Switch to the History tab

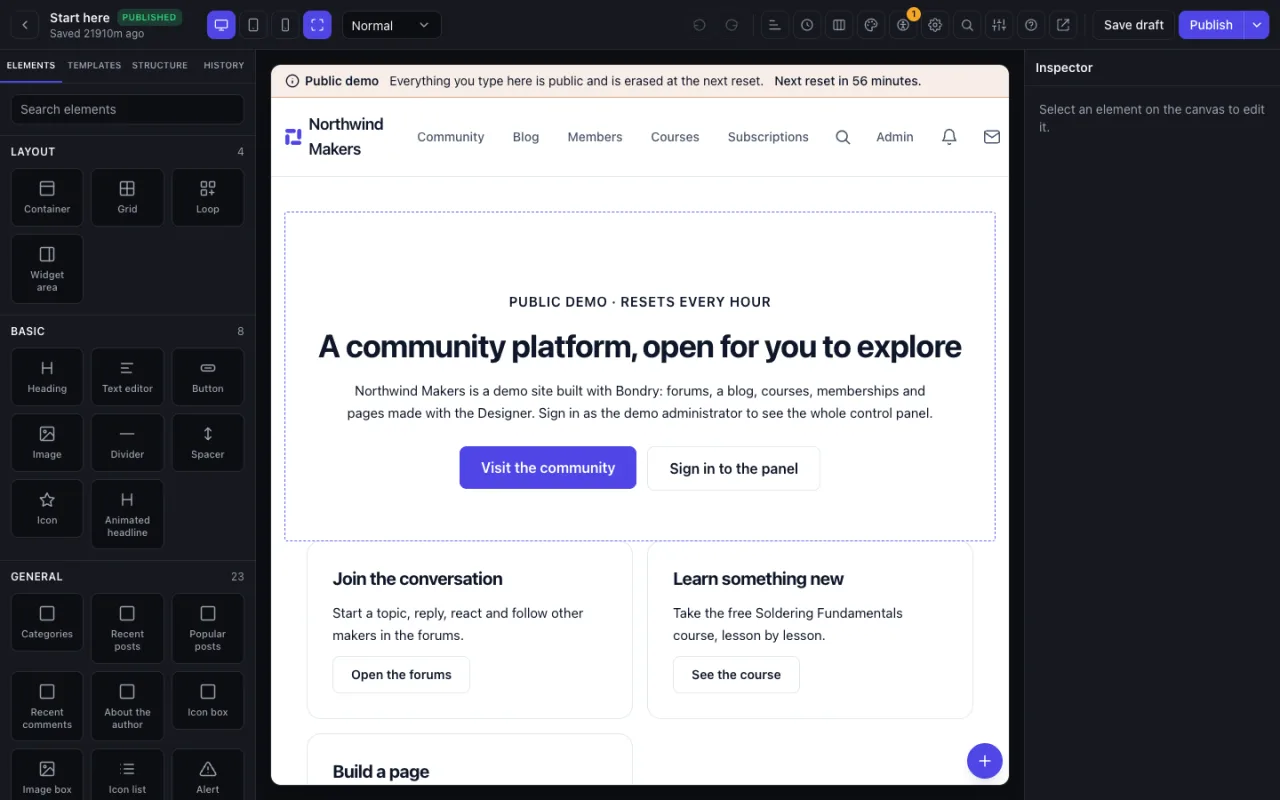224,65
